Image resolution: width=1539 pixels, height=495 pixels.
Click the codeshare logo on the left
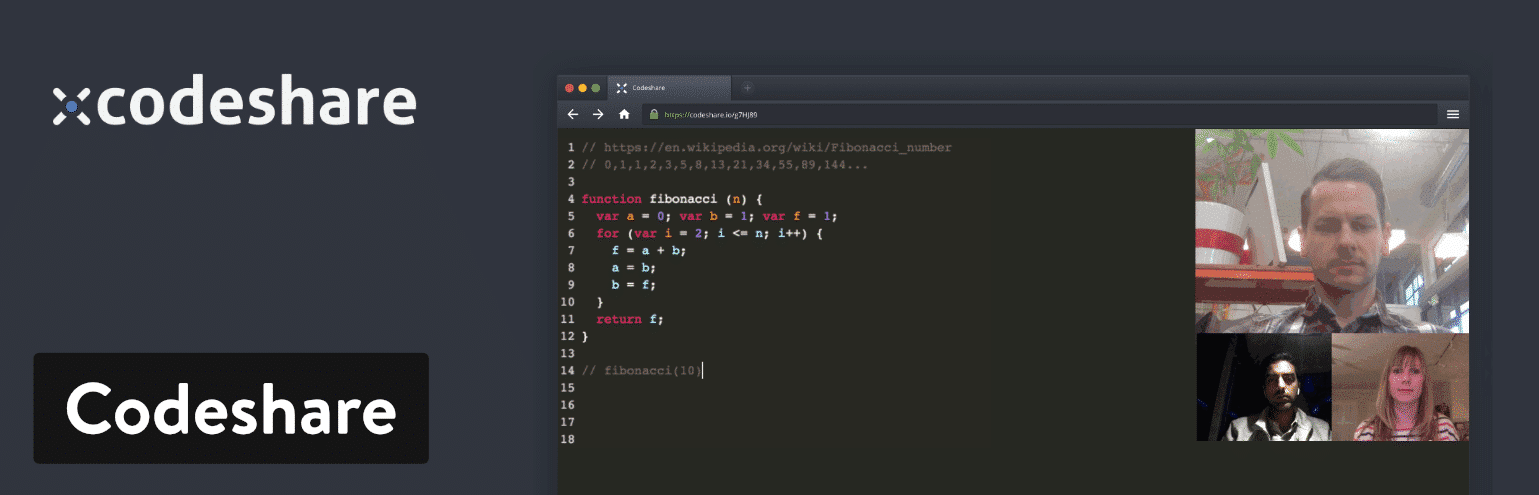click(x=234, y=104)
